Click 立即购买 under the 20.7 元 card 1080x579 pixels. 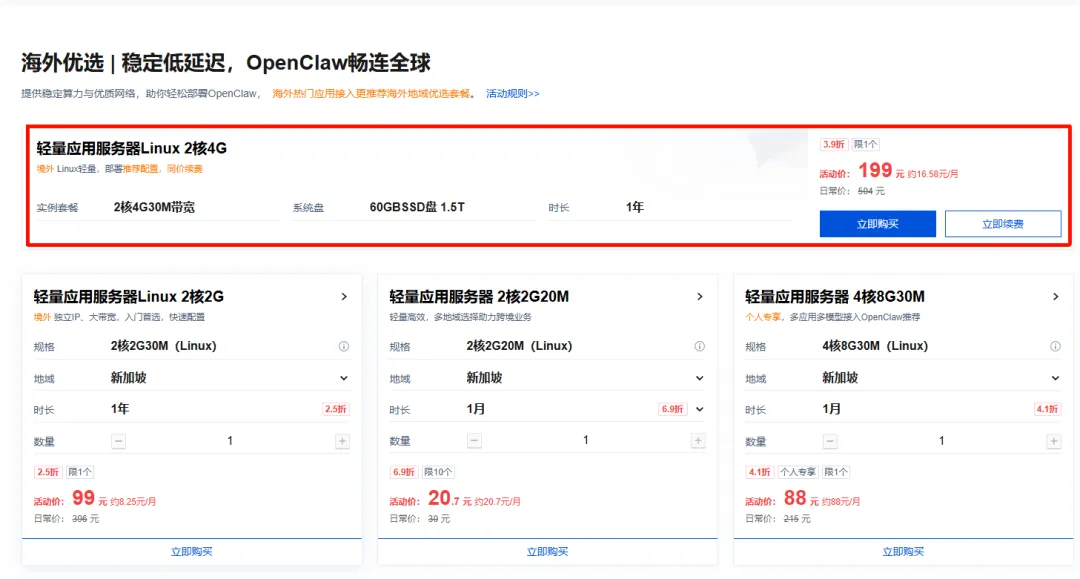(x=548, y=551)
